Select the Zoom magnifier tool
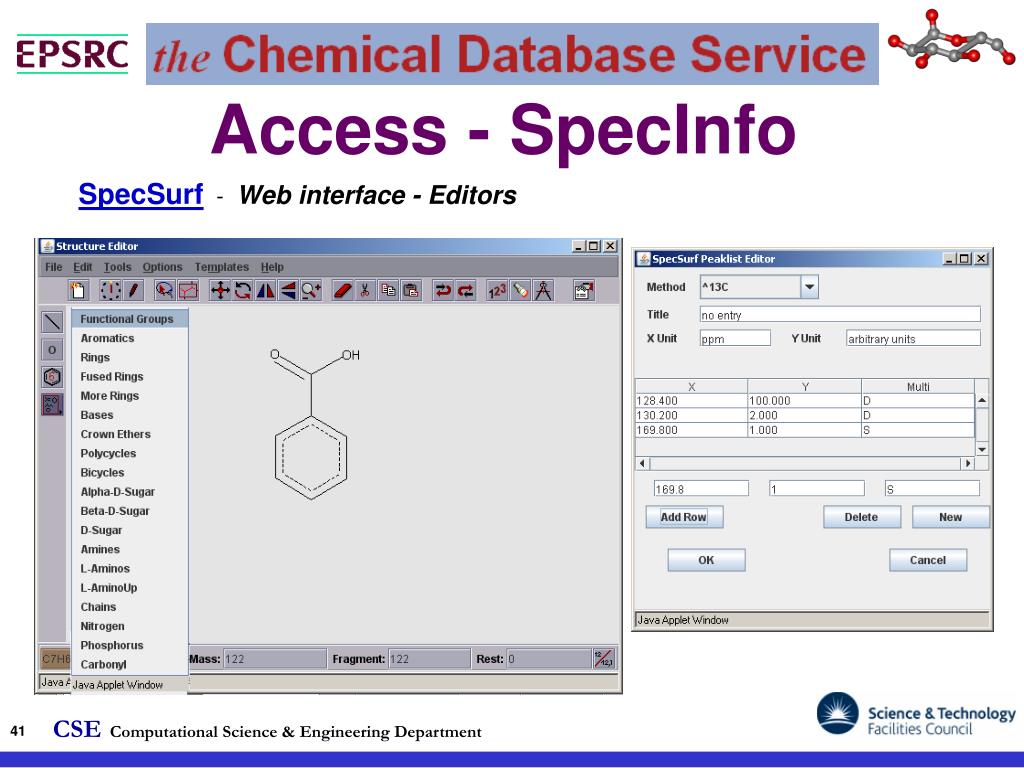 (x=311, y=290)
